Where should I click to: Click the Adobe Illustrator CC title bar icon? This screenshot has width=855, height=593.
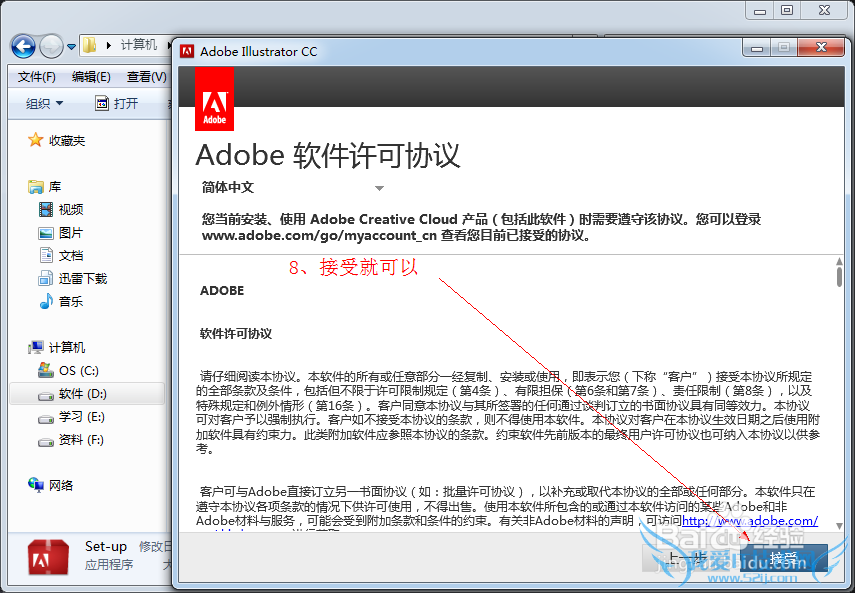[x=187, y=51]
